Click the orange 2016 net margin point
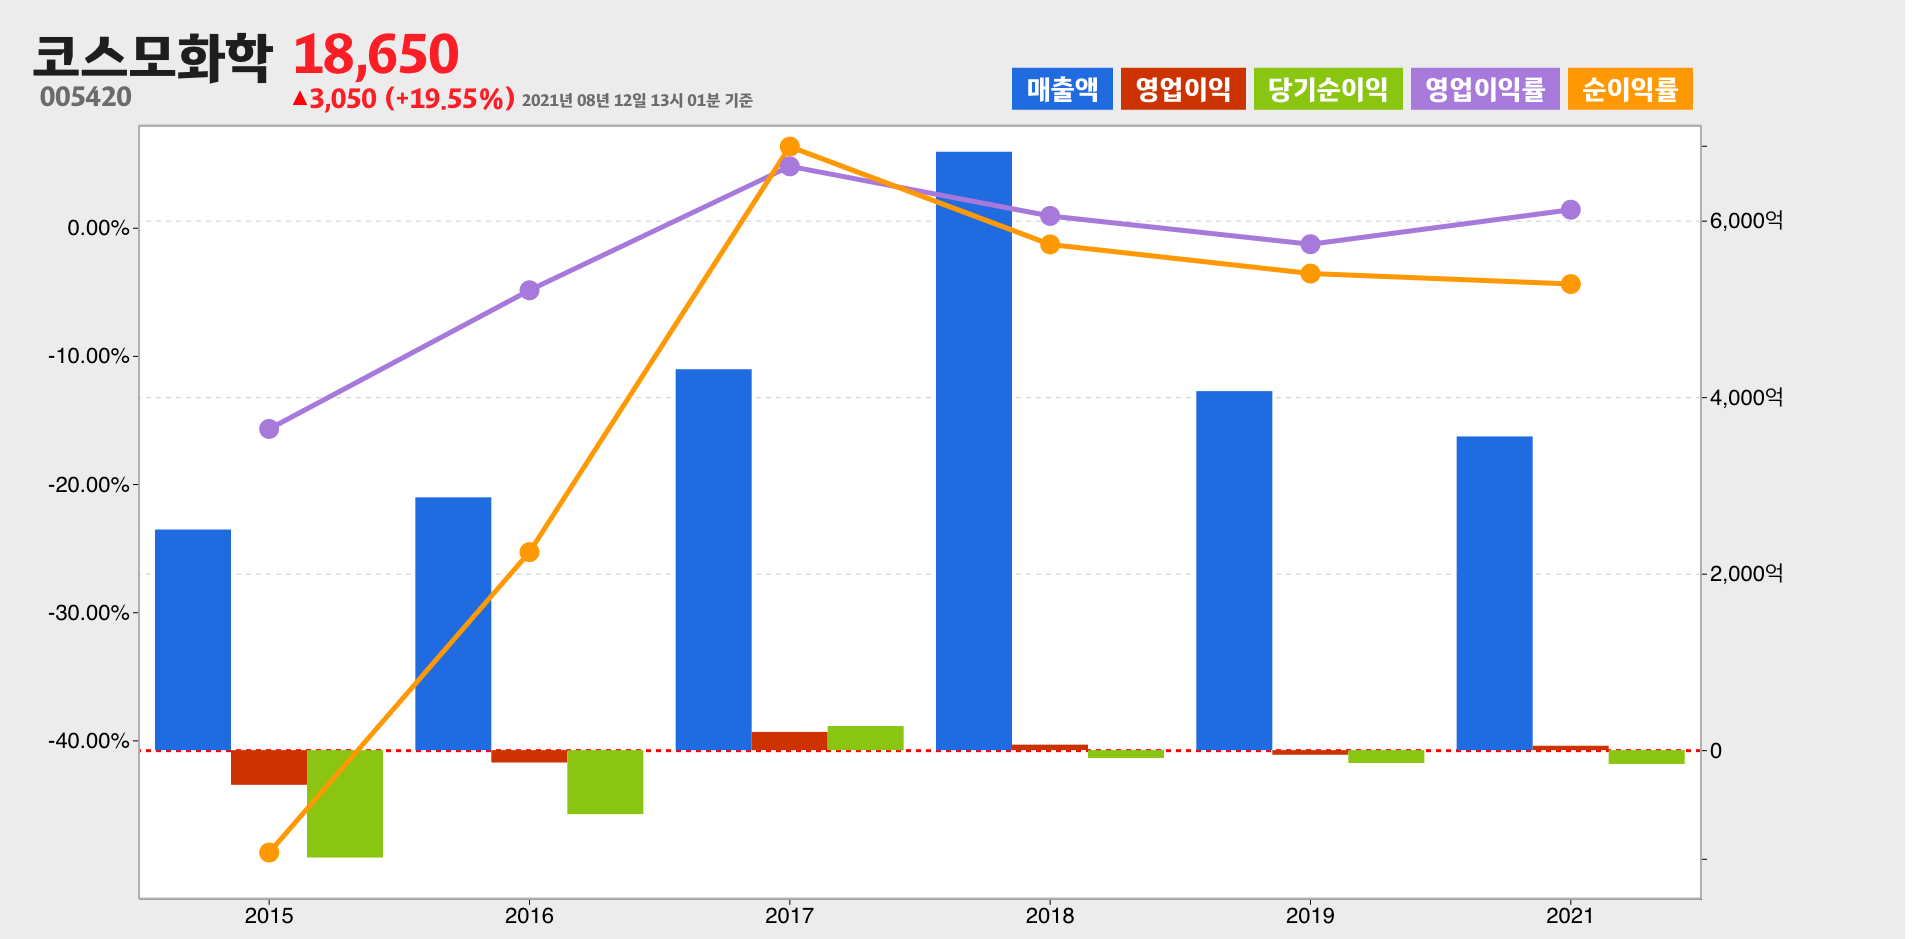Screen dimensions: 1920x939 (530, 552)
